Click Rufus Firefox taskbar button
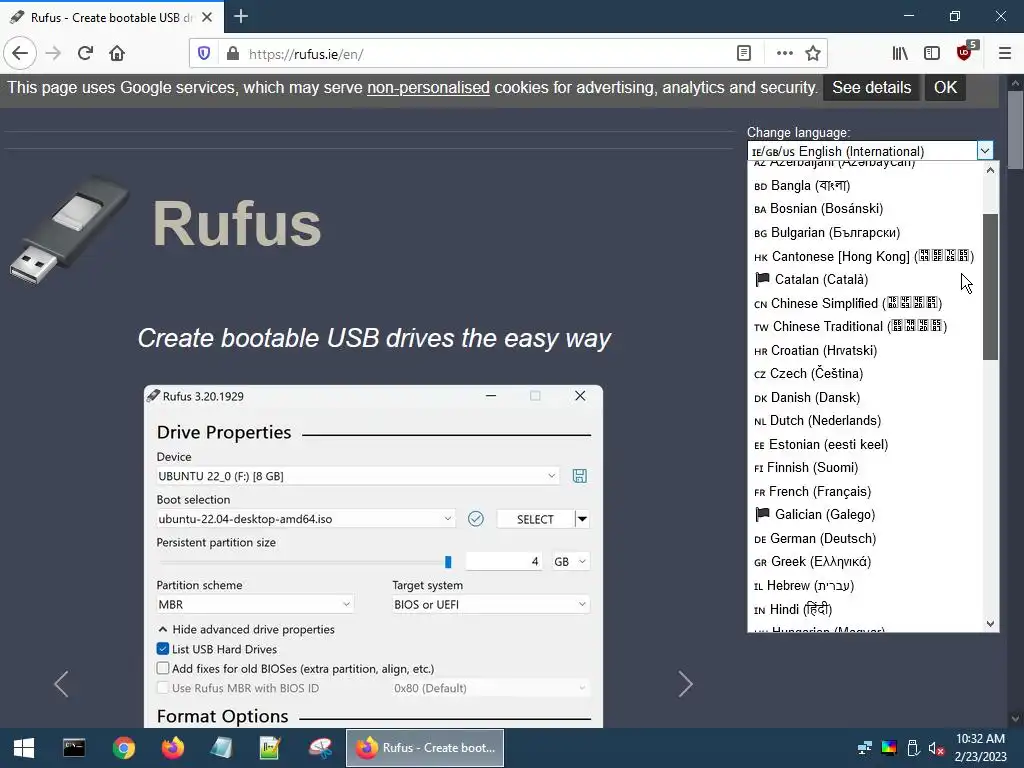Viewport: 1024px width, 768px height. click(x=424, y=748)
